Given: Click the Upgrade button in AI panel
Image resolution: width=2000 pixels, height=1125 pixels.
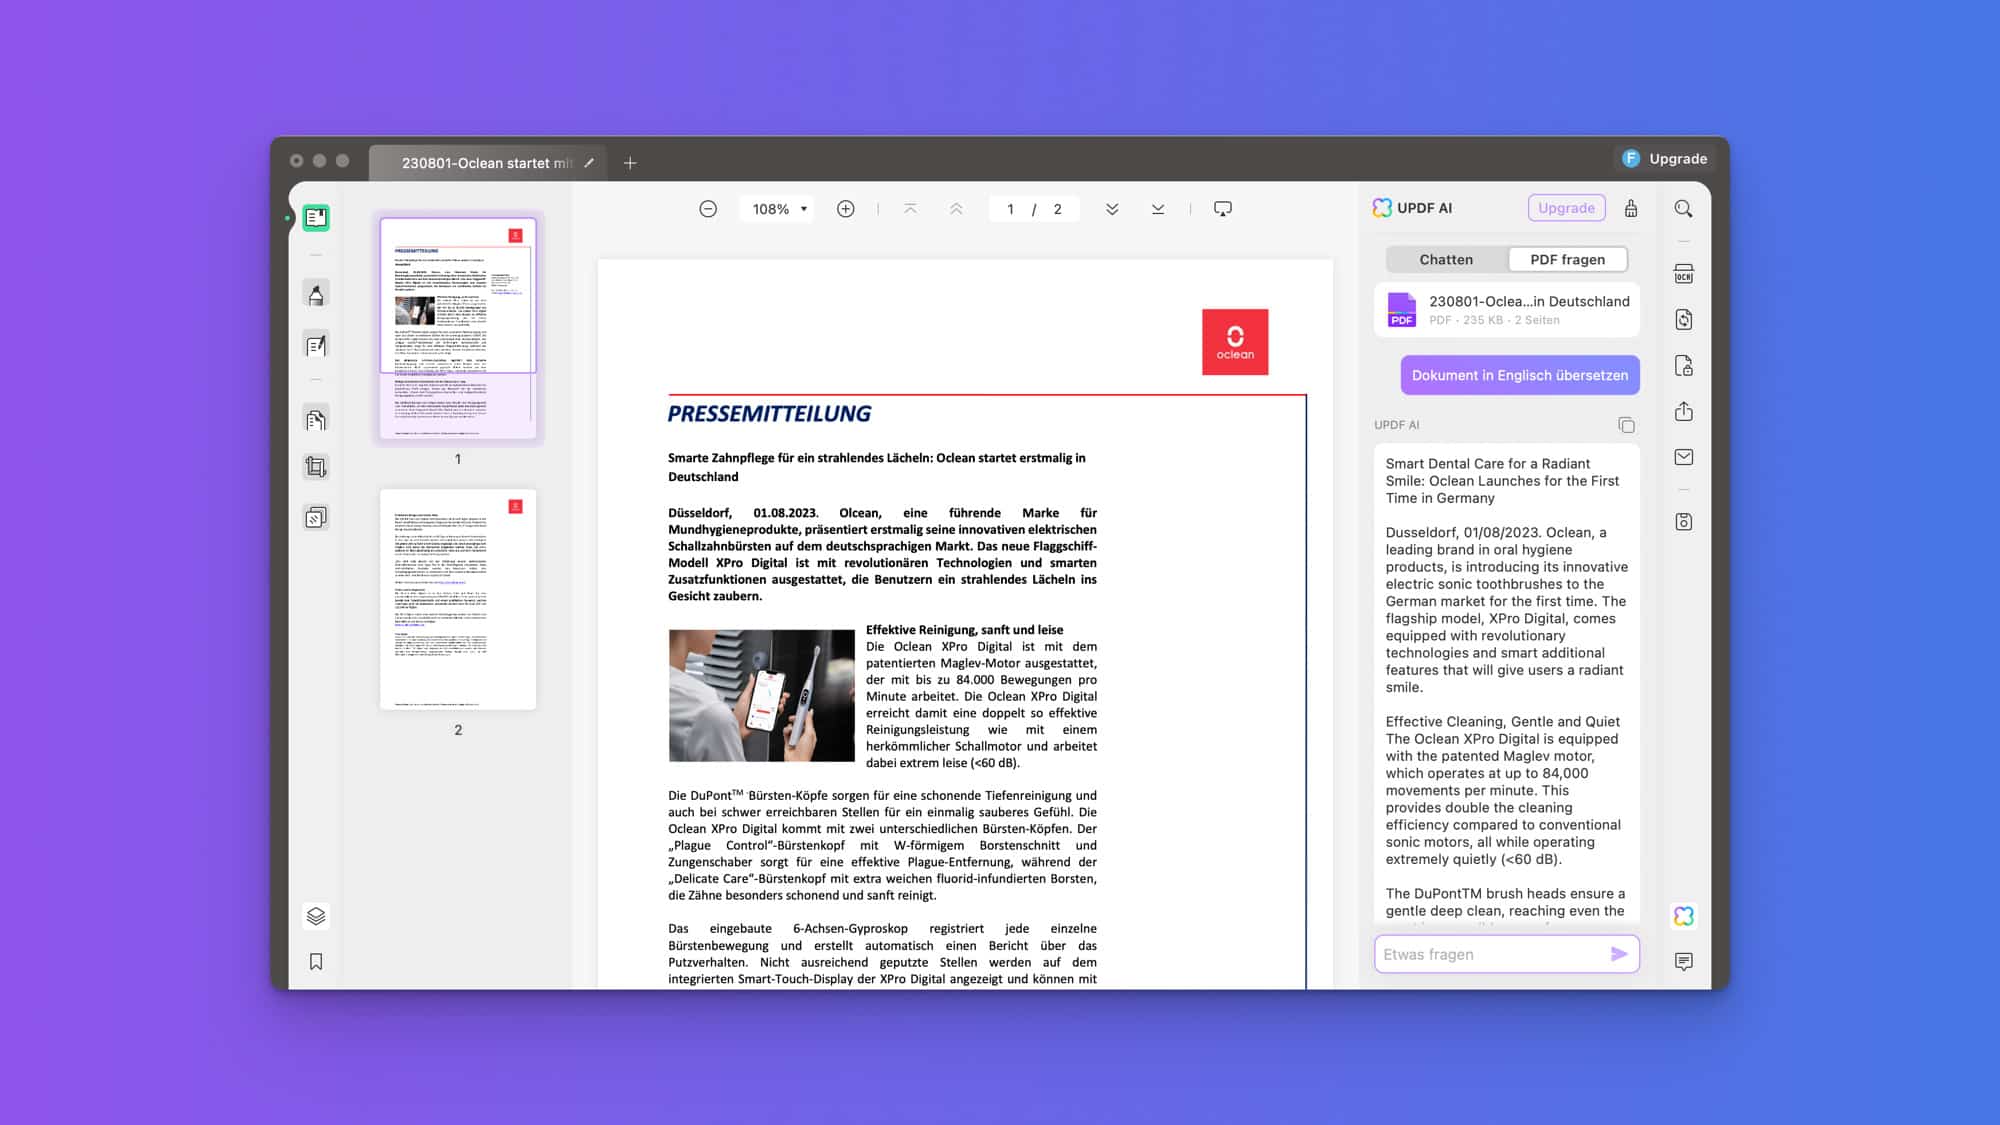Looking at the screenshot, I should (x=1565, y=208).
